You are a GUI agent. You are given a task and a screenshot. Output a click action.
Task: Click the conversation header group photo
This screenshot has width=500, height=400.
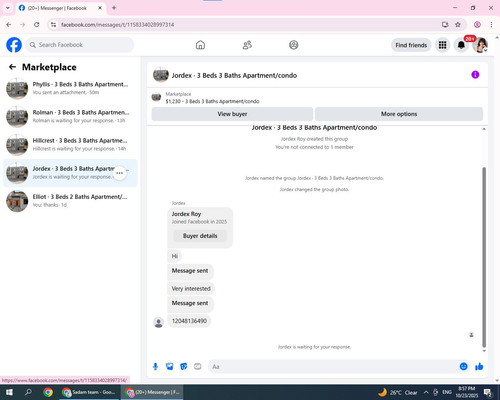(161, 75)
